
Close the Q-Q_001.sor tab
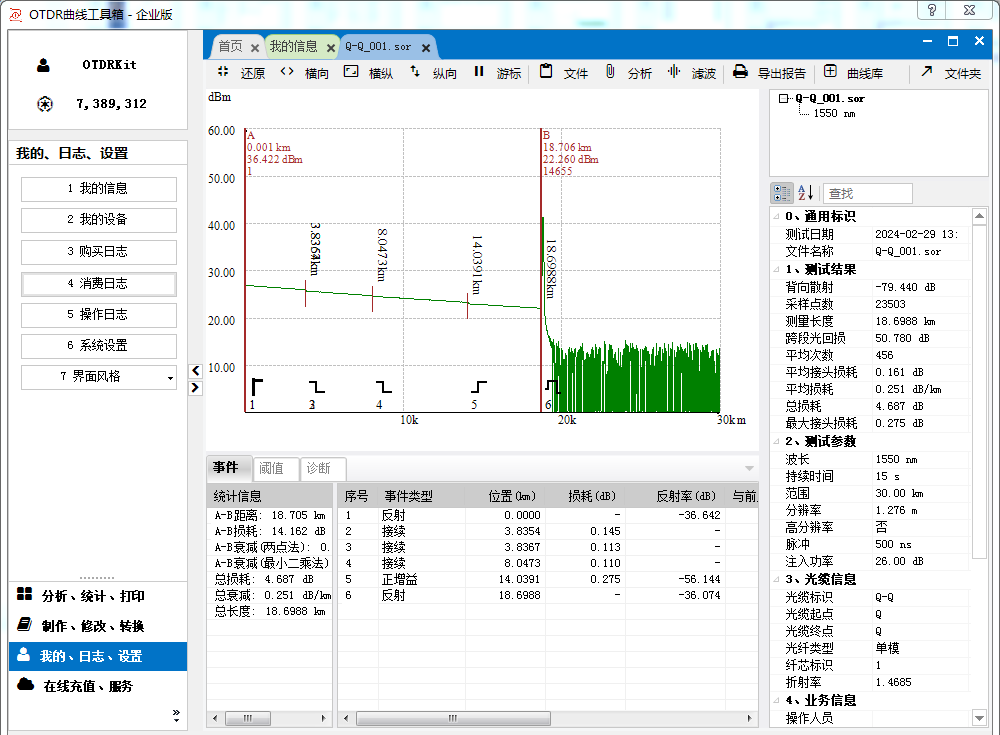426,47
